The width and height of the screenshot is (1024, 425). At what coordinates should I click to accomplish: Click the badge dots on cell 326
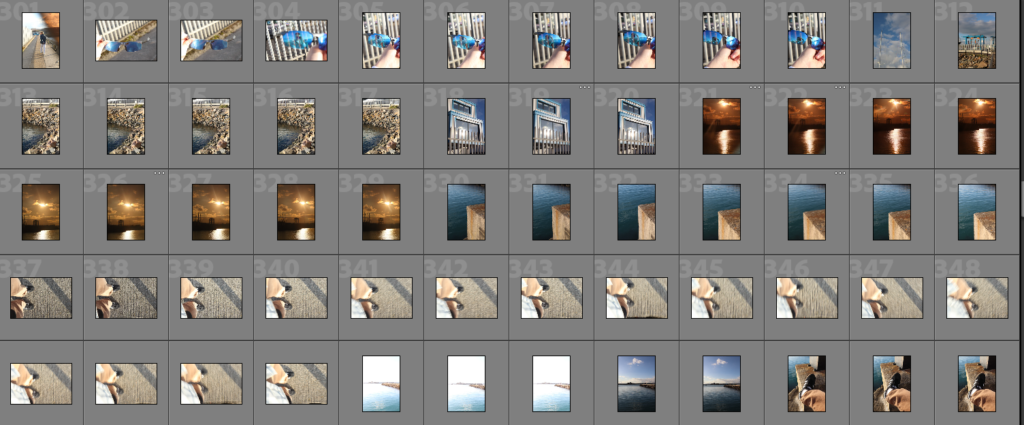click(x=158, y=173)
